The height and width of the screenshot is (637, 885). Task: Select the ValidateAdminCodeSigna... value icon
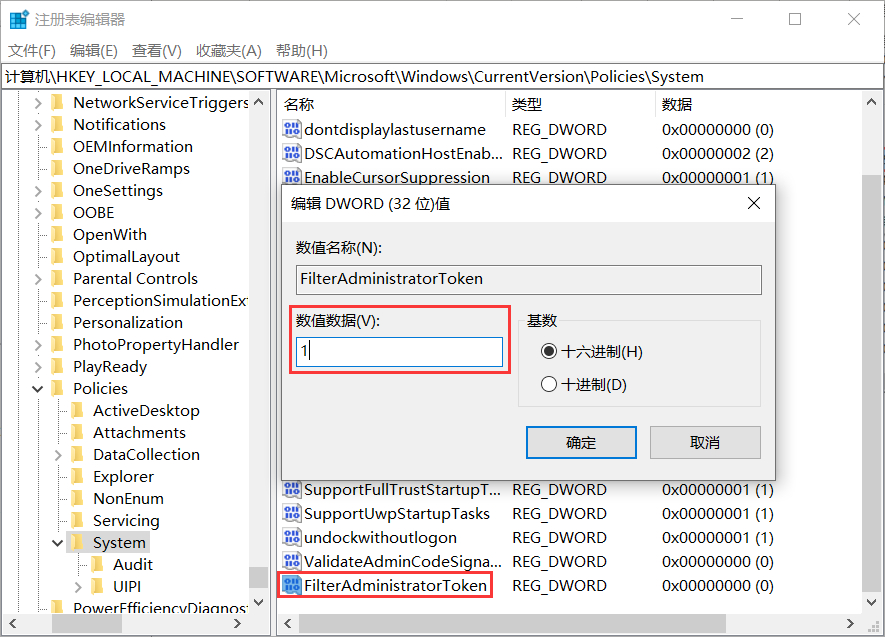pyautogui.click(x=293, y=561)
